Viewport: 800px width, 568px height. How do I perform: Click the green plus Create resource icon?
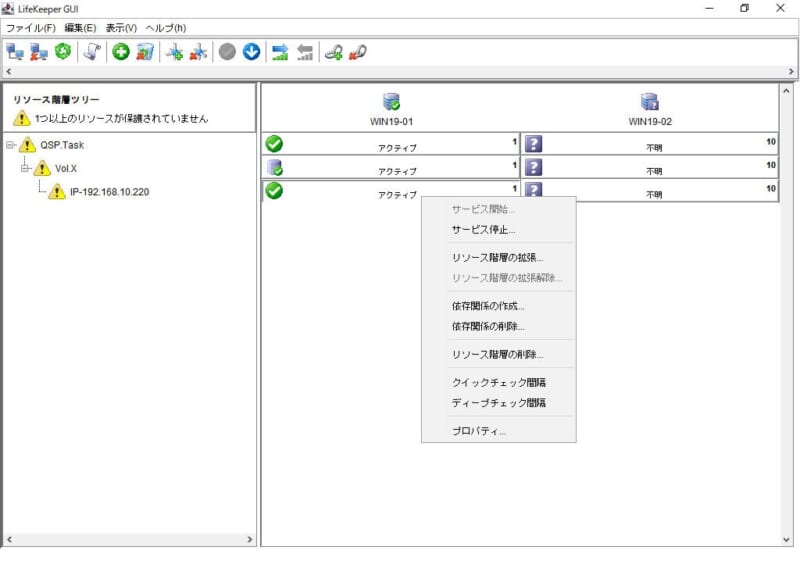coord(121,52)
